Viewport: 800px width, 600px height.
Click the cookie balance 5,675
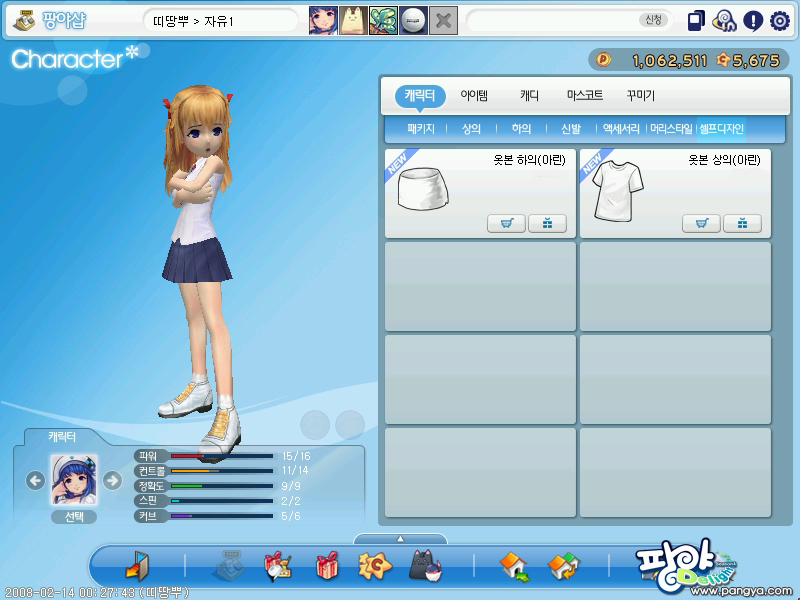756,61
